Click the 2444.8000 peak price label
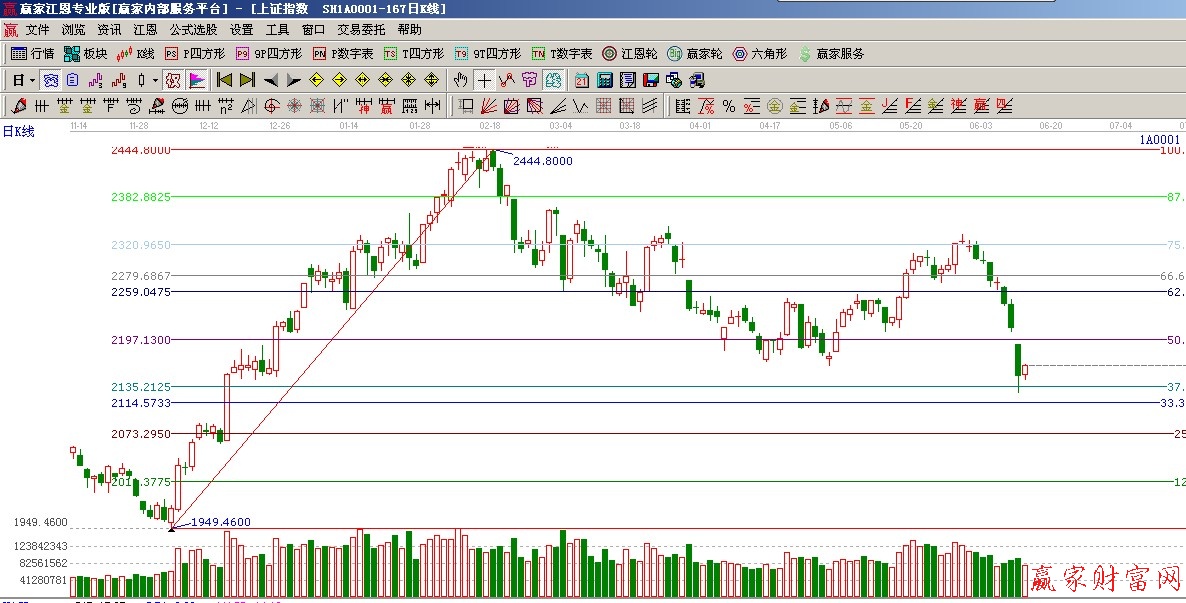Viewport: 1186px width, 603px height. tap(543, 161)
